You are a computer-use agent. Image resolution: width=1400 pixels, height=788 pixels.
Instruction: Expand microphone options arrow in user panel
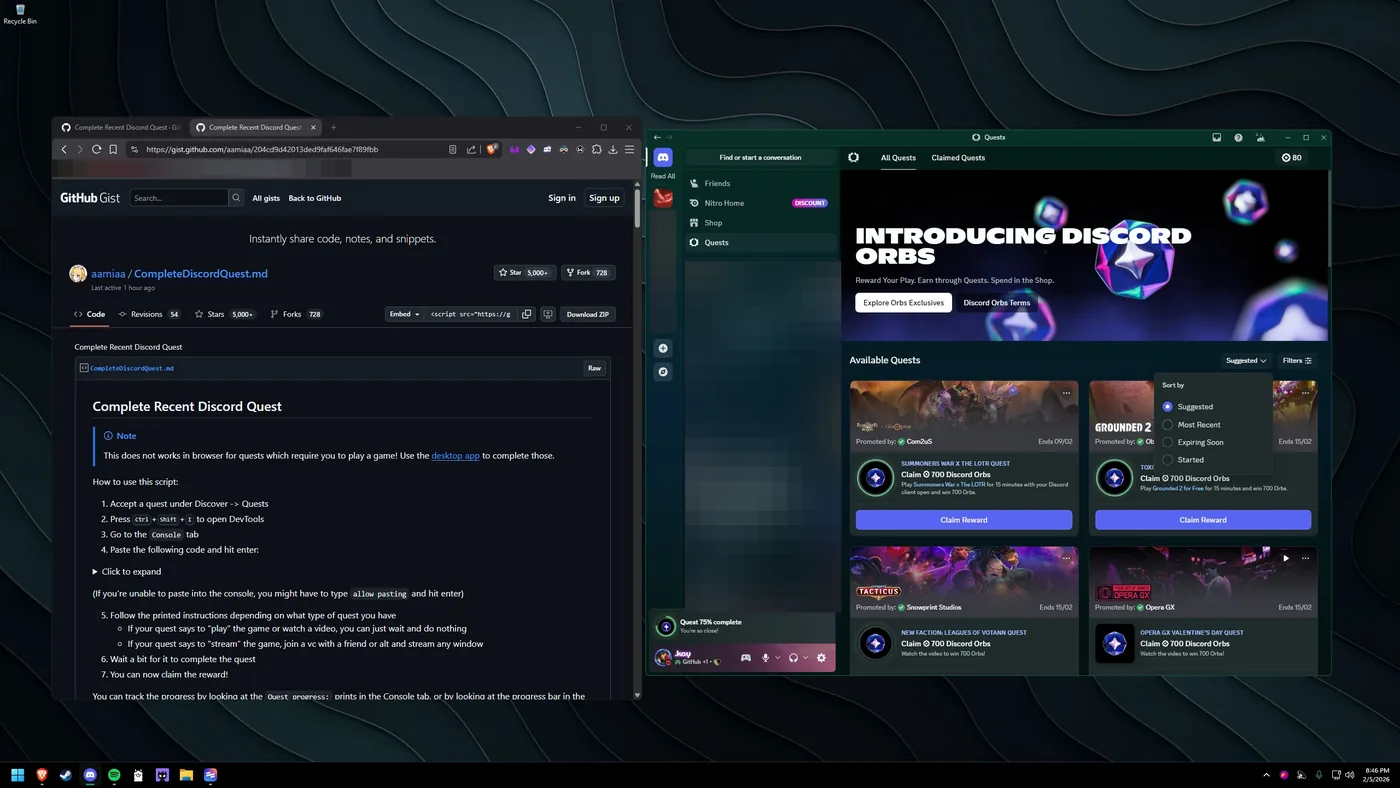pyautogui.click(x=778, y=657)
